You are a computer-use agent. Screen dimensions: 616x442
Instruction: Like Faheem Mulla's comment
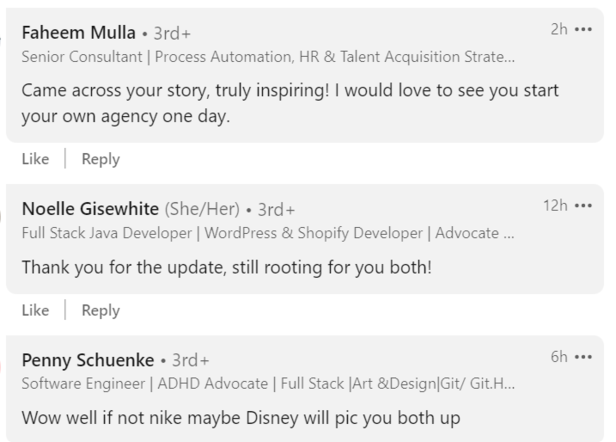34,159
